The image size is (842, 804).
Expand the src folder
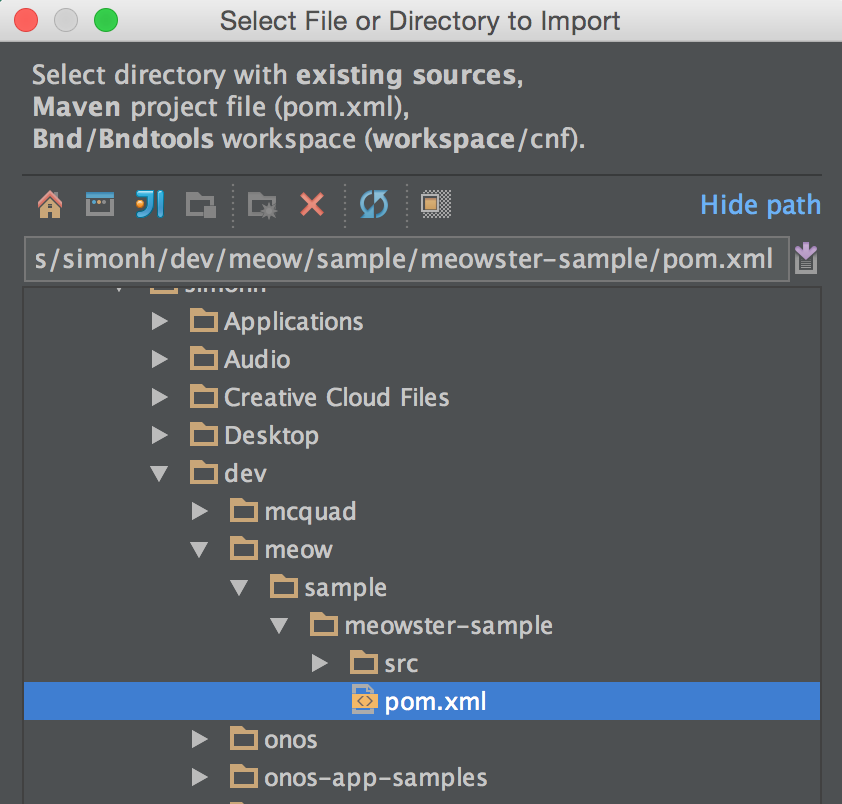coord(319,663)
